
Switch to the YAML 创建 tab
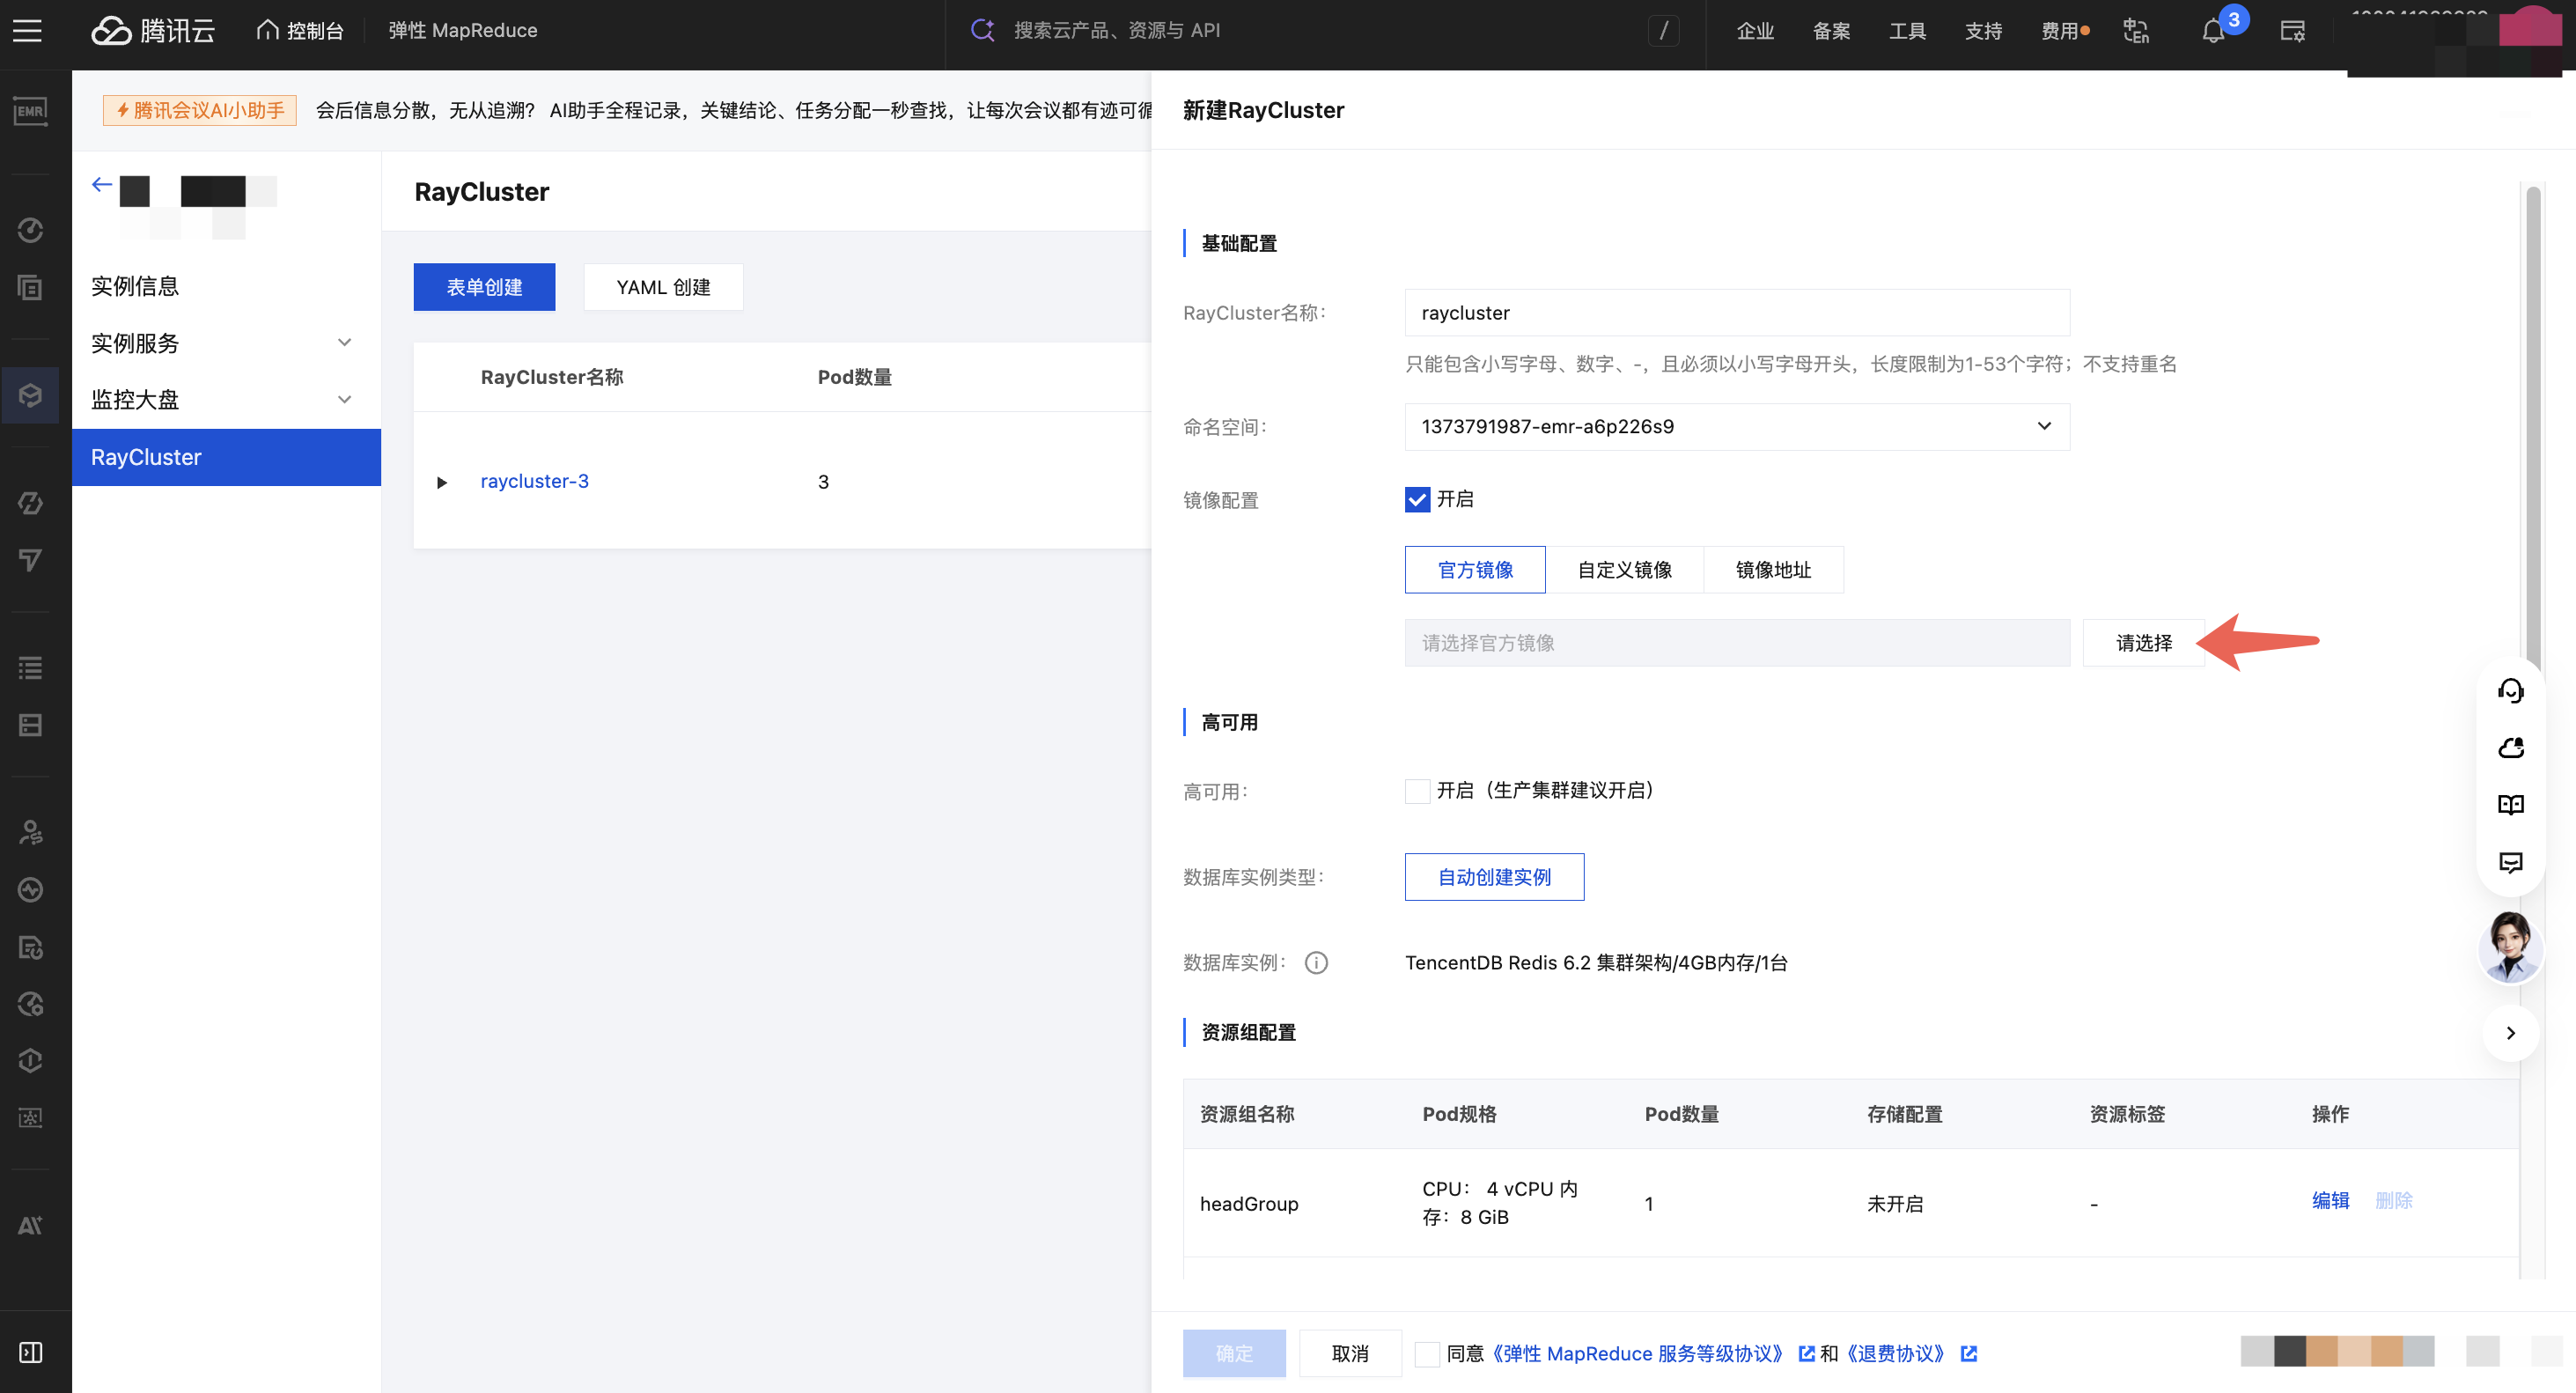click(663, 287)
